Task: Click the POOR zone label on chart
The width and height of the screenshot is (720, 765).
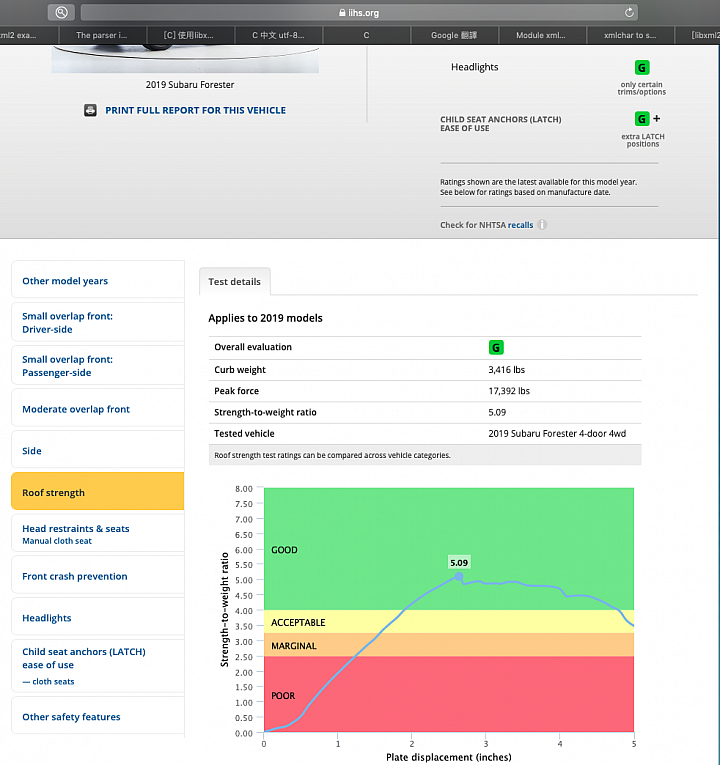Action: pyautogui.click(x=283, y=696)
